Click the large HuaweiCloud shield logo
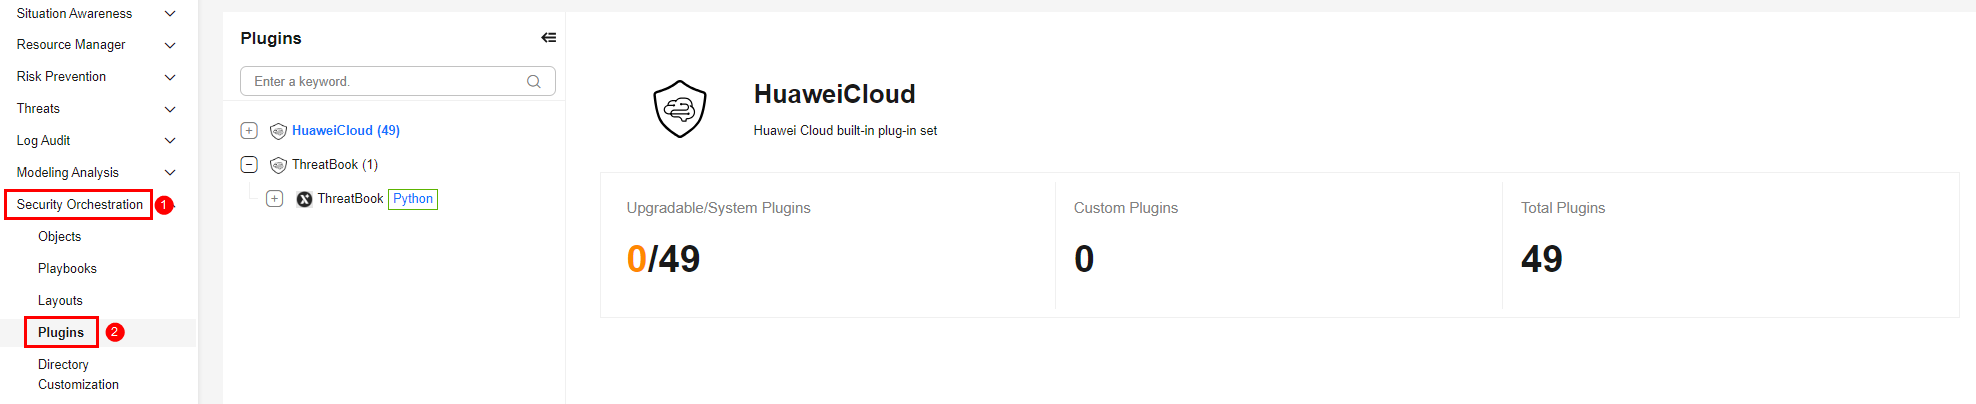 tap(680, 109)
